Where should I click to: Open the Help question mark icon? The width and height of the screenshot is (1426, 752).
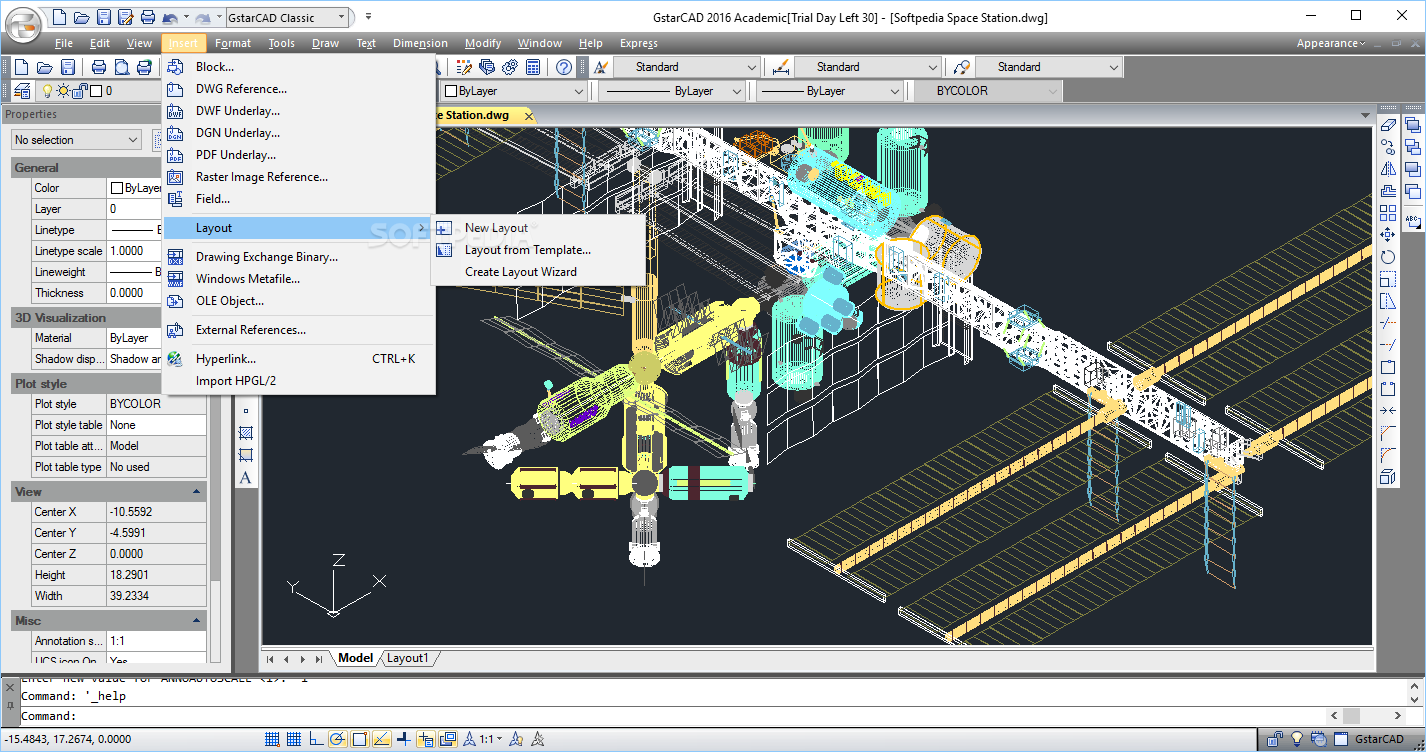(564, 67)
